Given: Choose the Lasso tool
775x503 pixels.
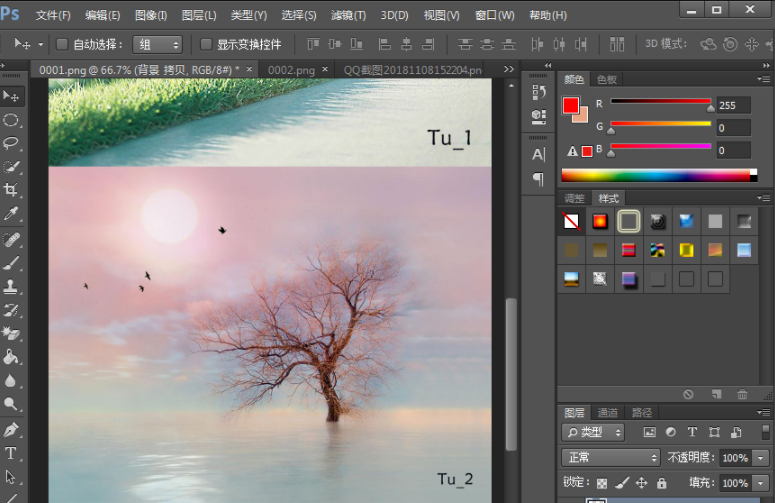Looking at the screenshot, I should (x=11, y=143).
